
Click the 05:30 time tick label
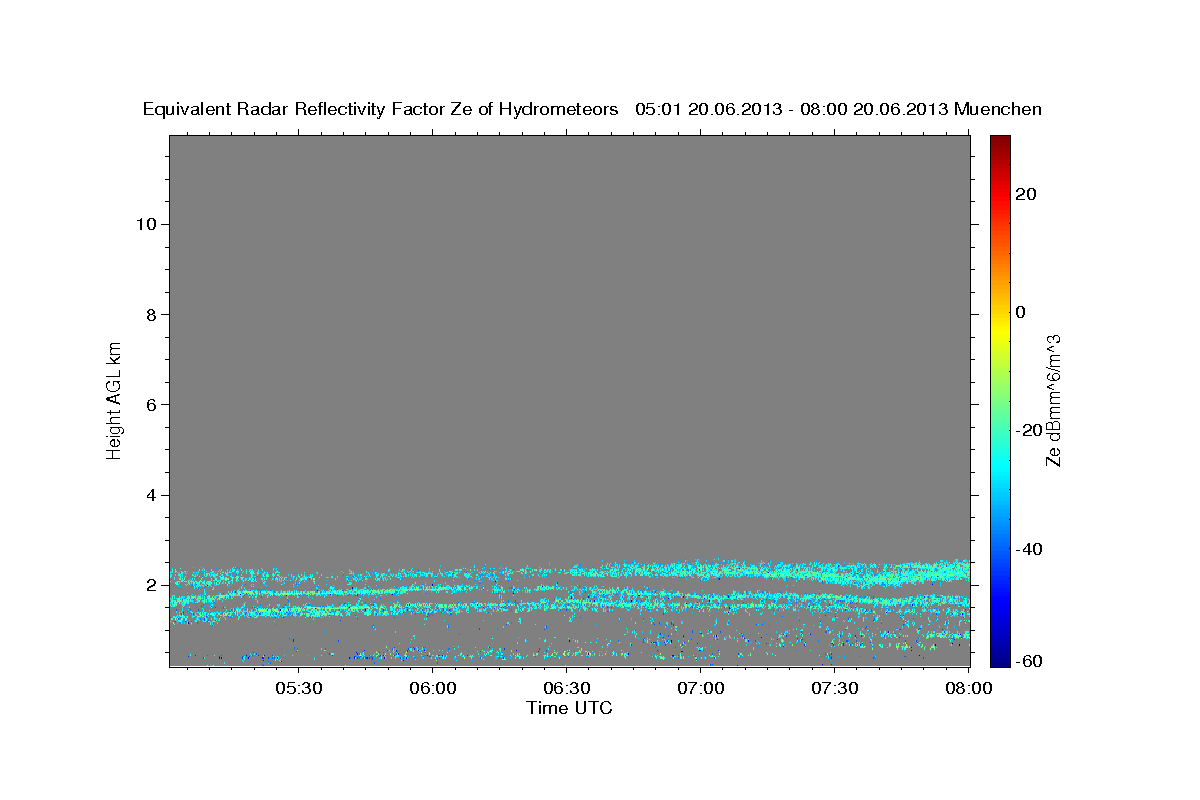[x=299, y=688]
